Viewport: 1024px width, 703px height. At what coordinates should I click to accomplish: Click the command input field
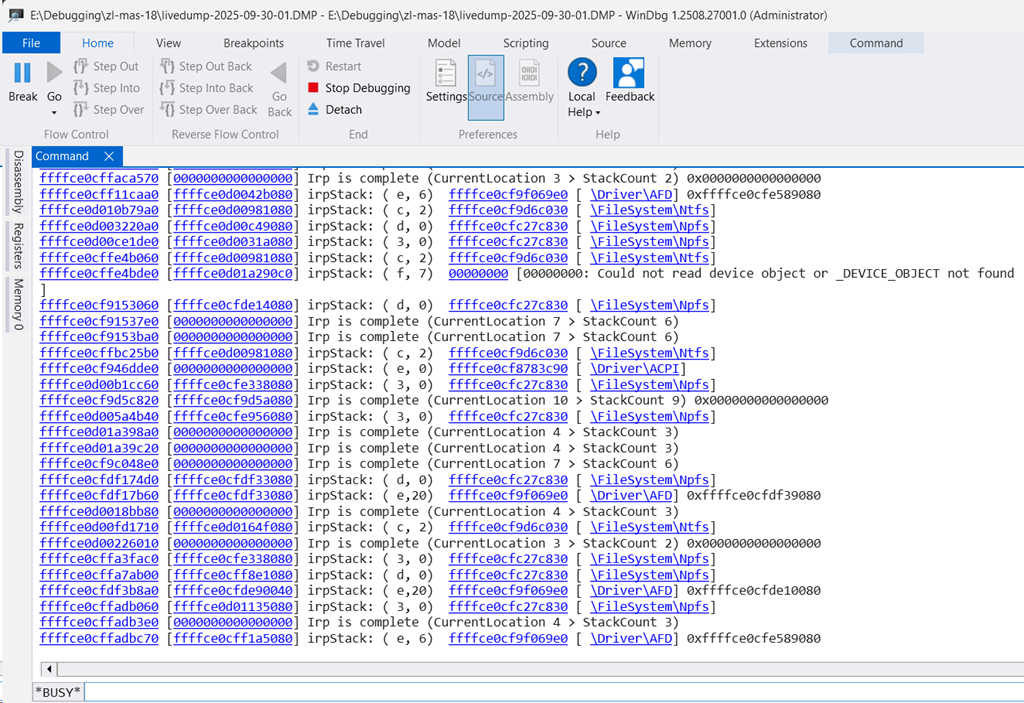550,692
